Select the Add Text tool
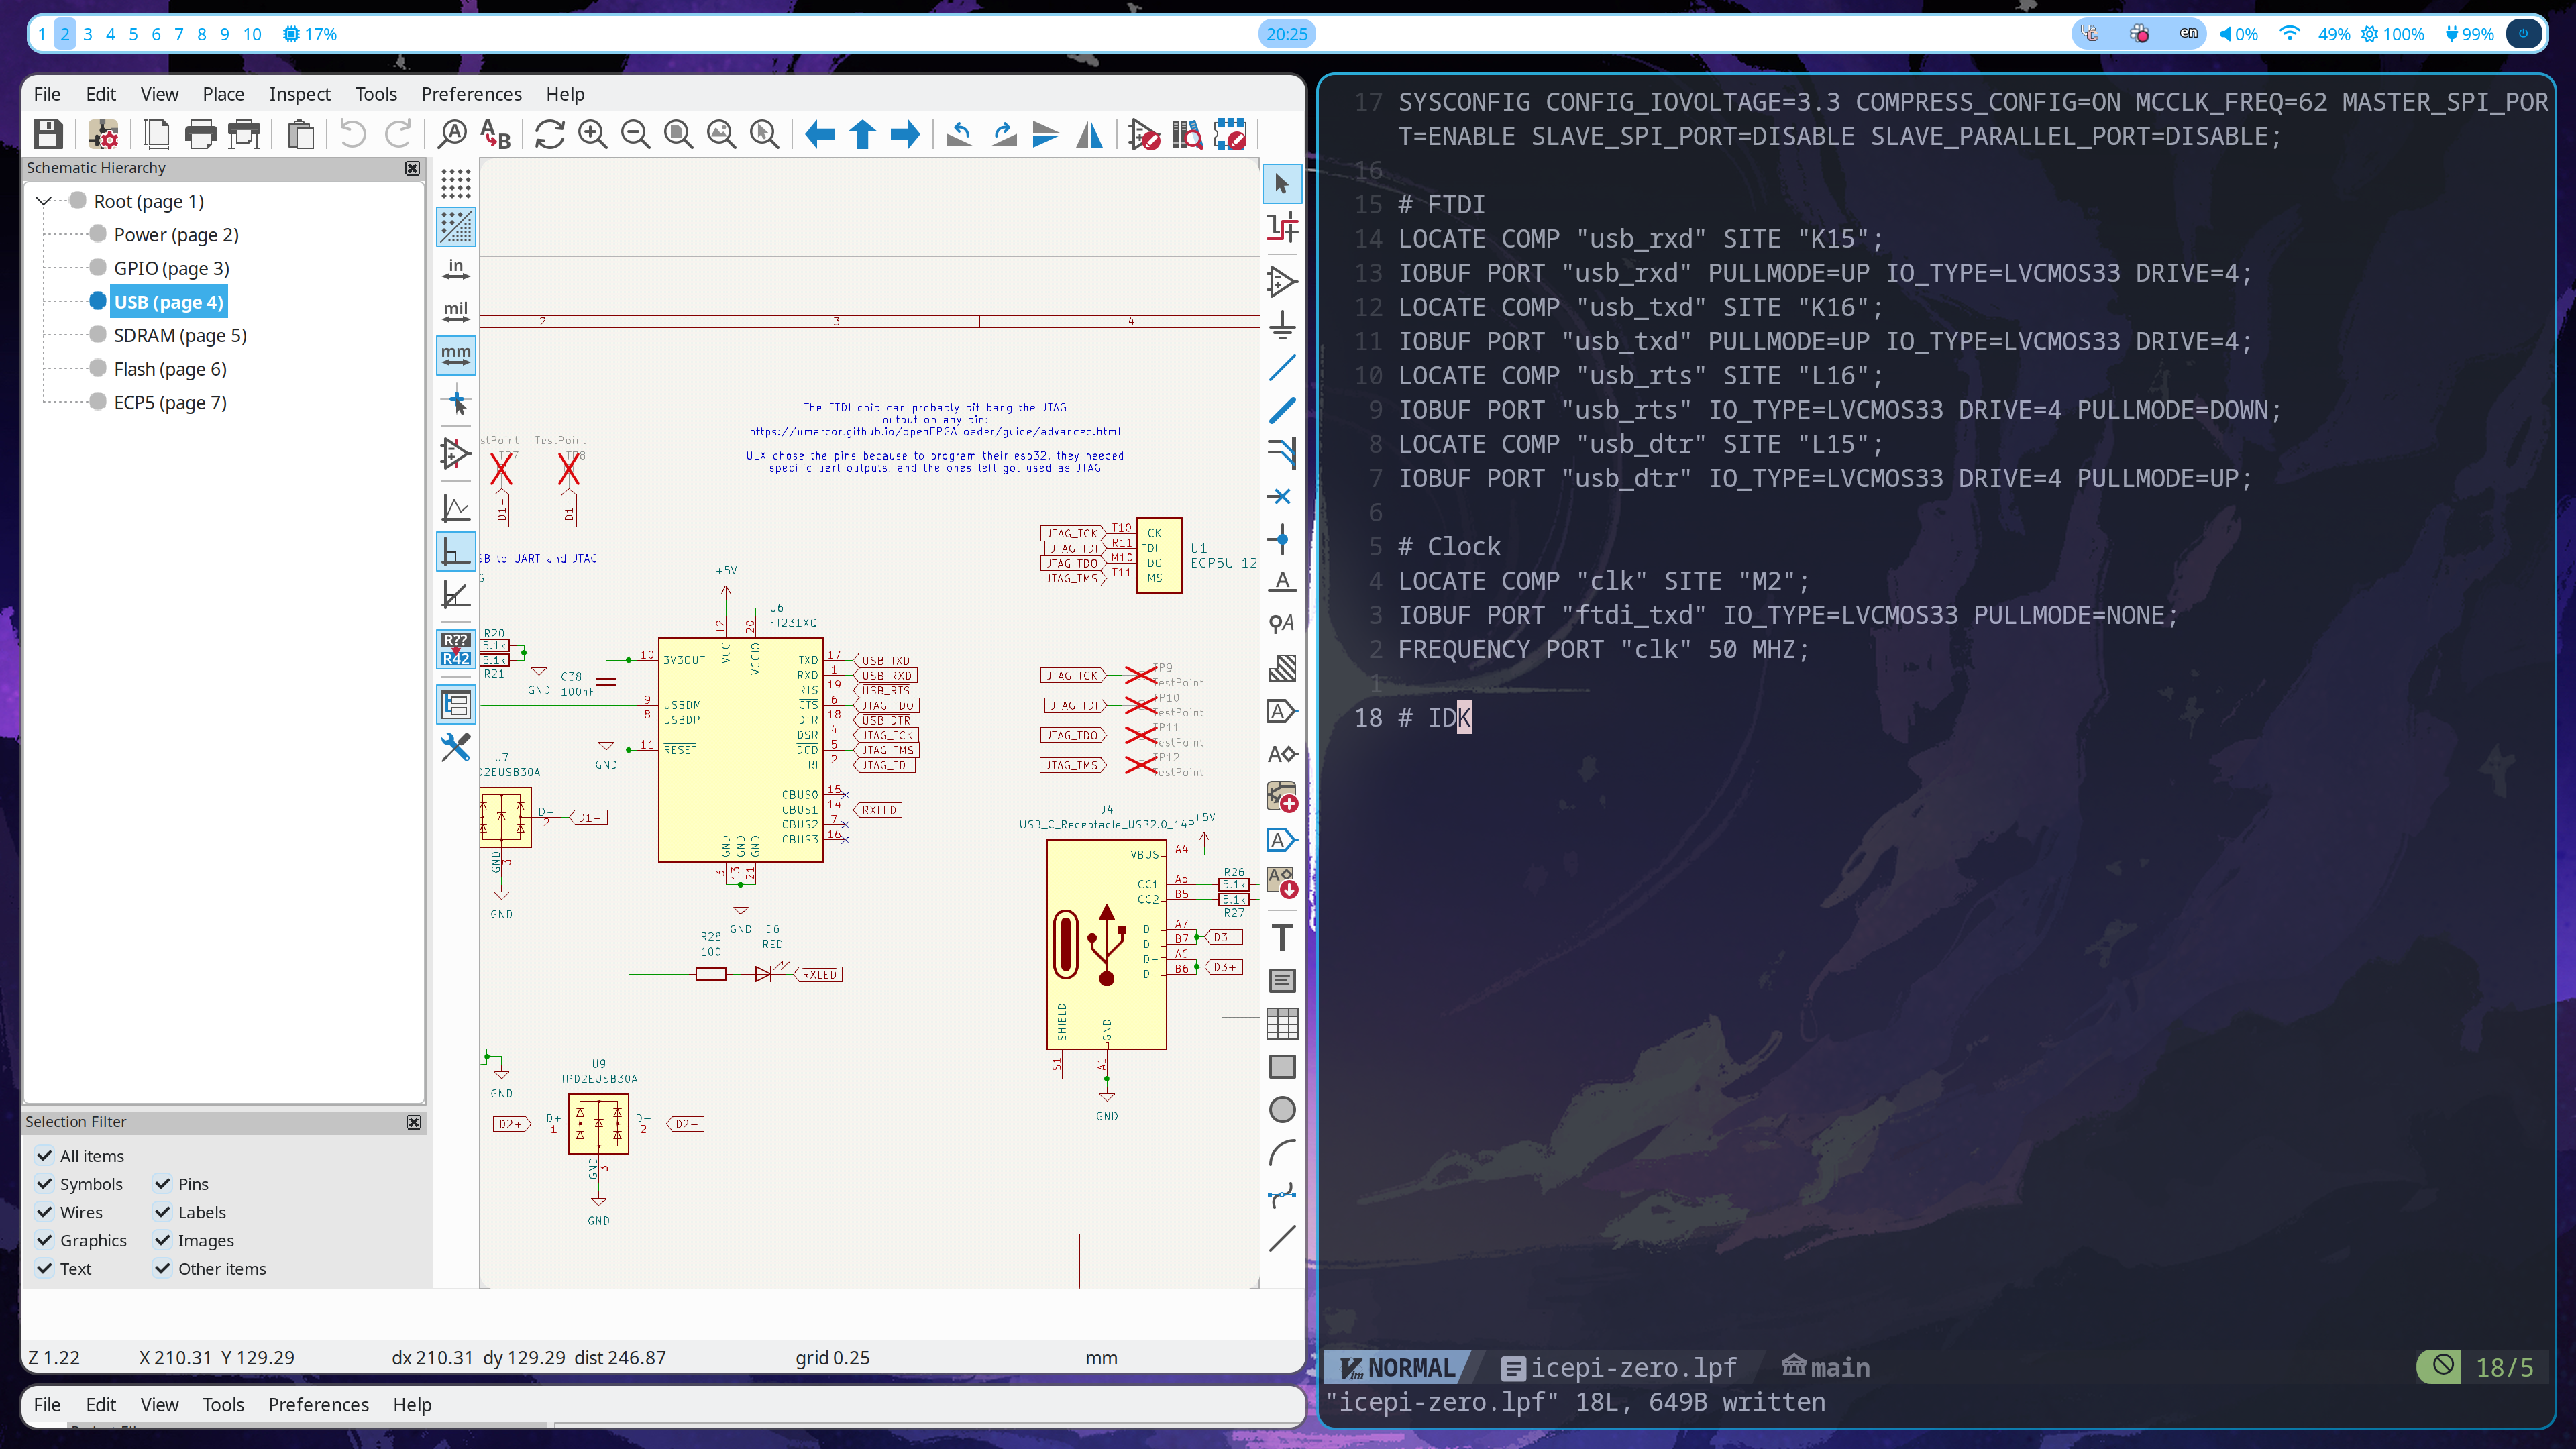Screen dimensions: 2576x1449 [x=1282, y=938]
